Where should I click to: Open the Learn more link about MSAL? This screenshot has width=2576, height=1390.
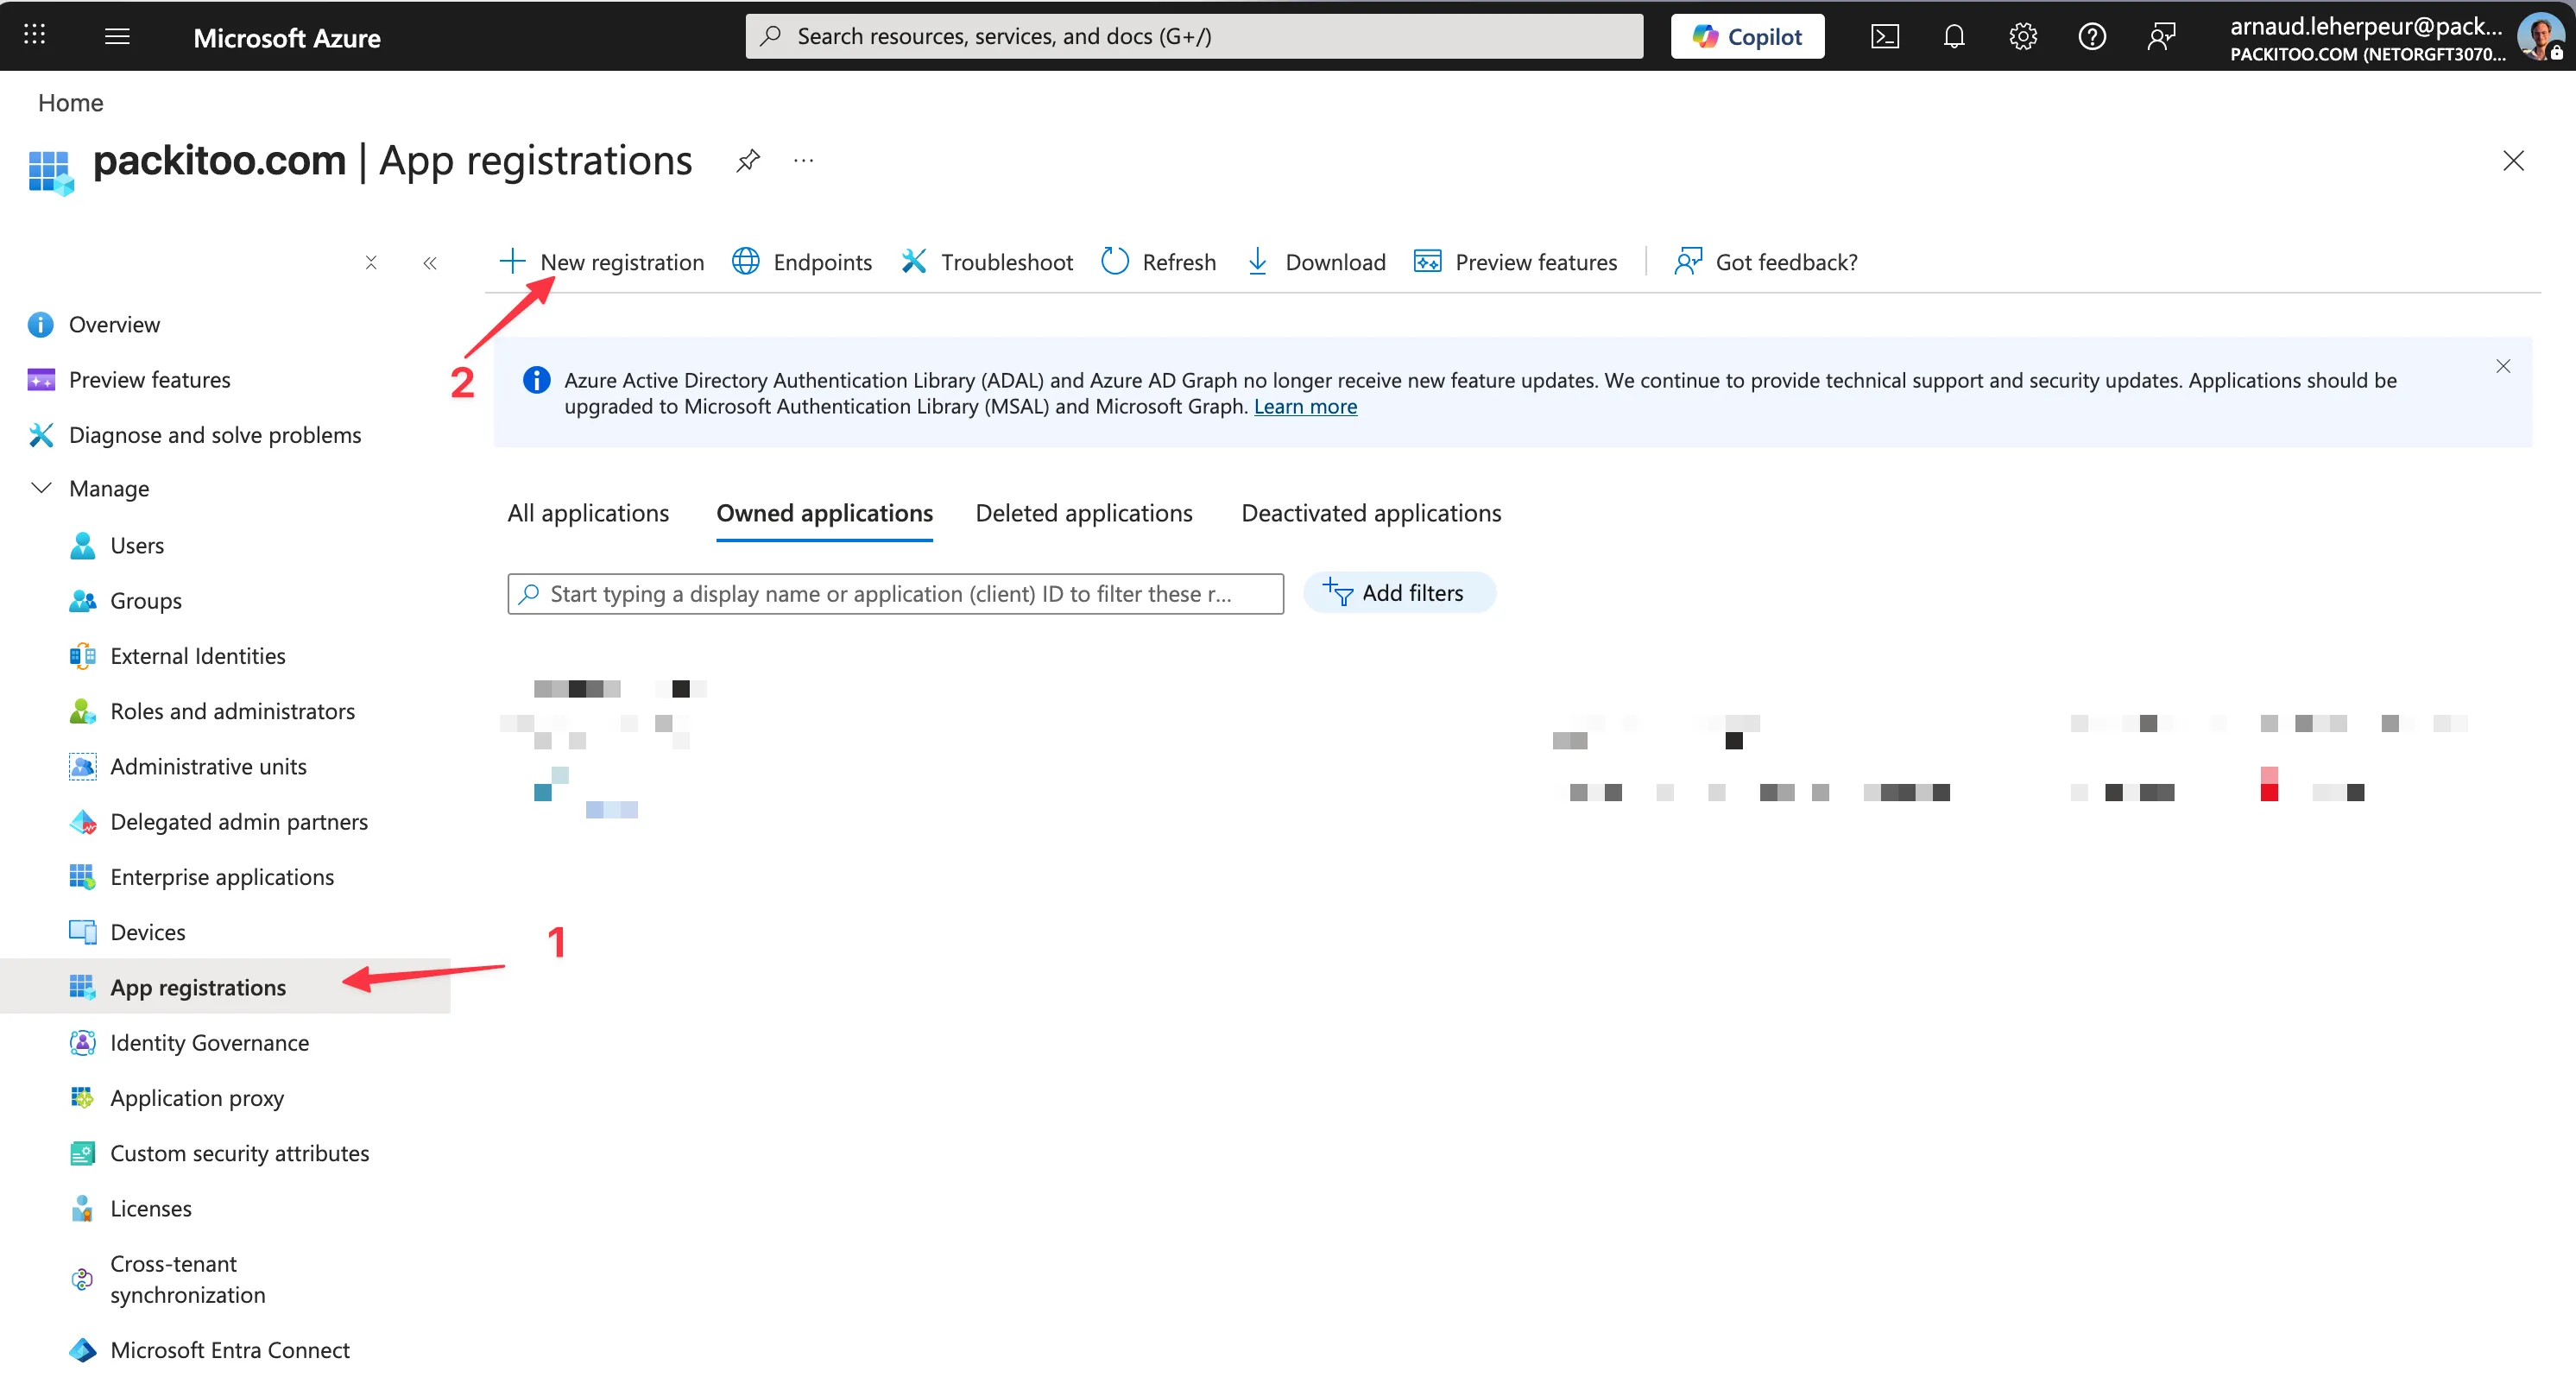[1305, 406]
